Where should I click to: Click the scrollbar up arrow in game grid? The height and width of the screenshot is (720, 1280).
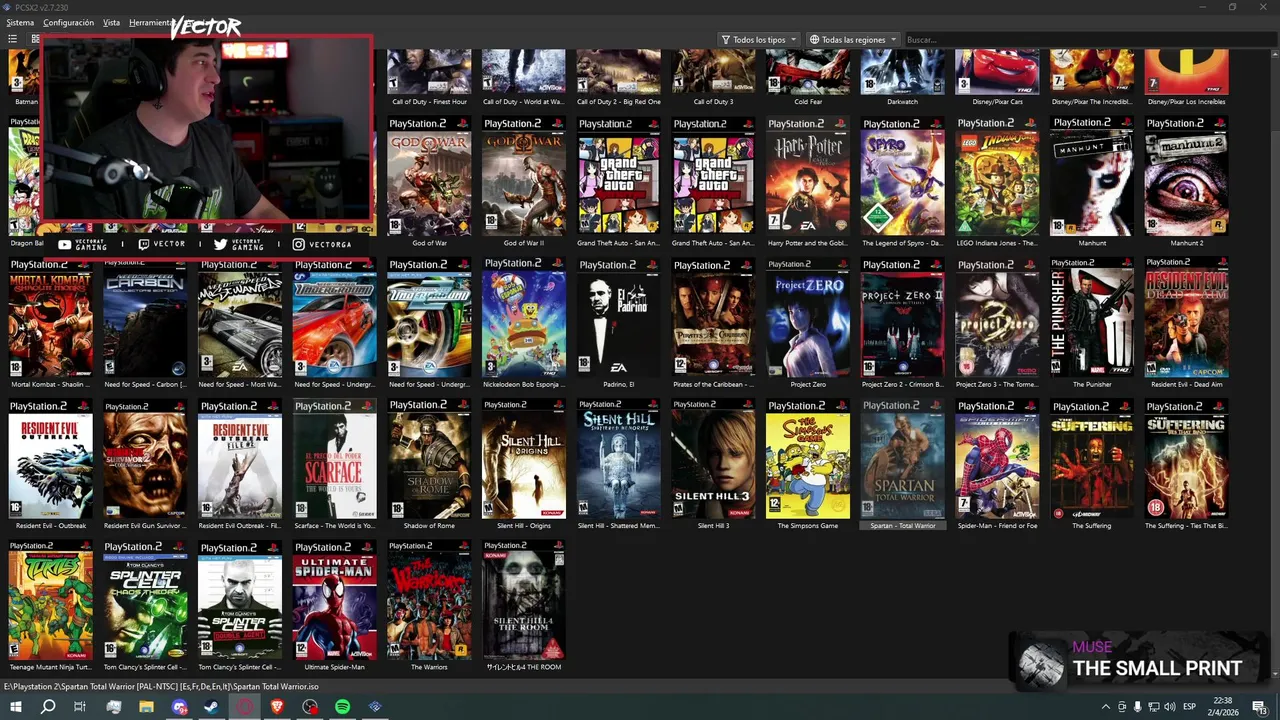pyautogui.click(x=1274, y=53)
